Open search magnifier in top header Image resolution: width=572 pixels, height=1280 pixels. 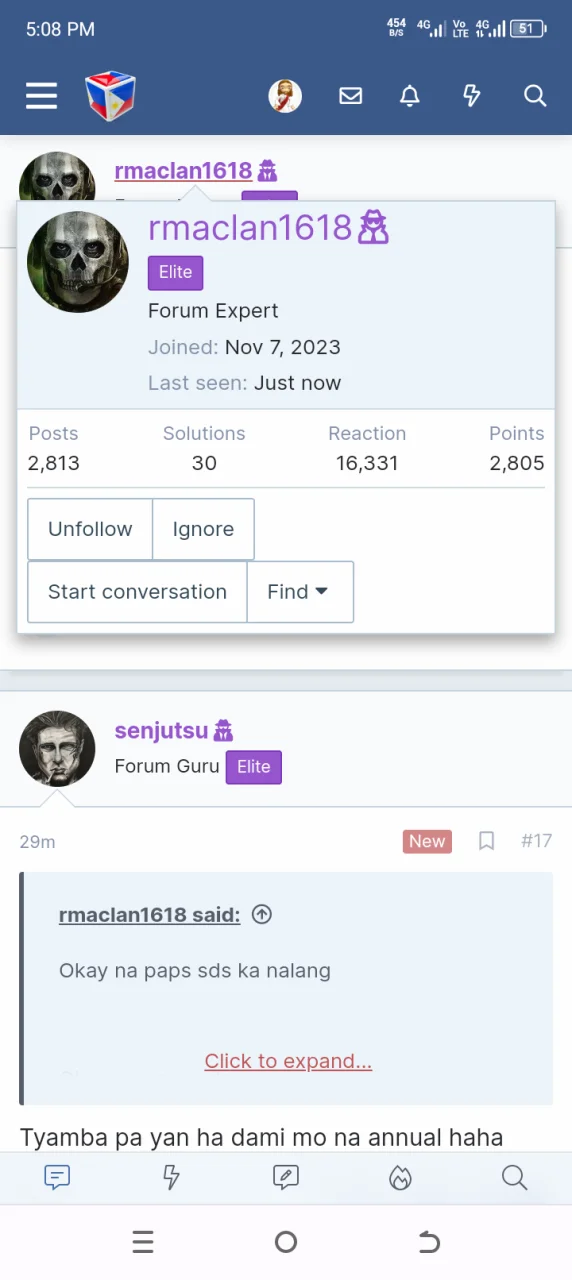535,96
